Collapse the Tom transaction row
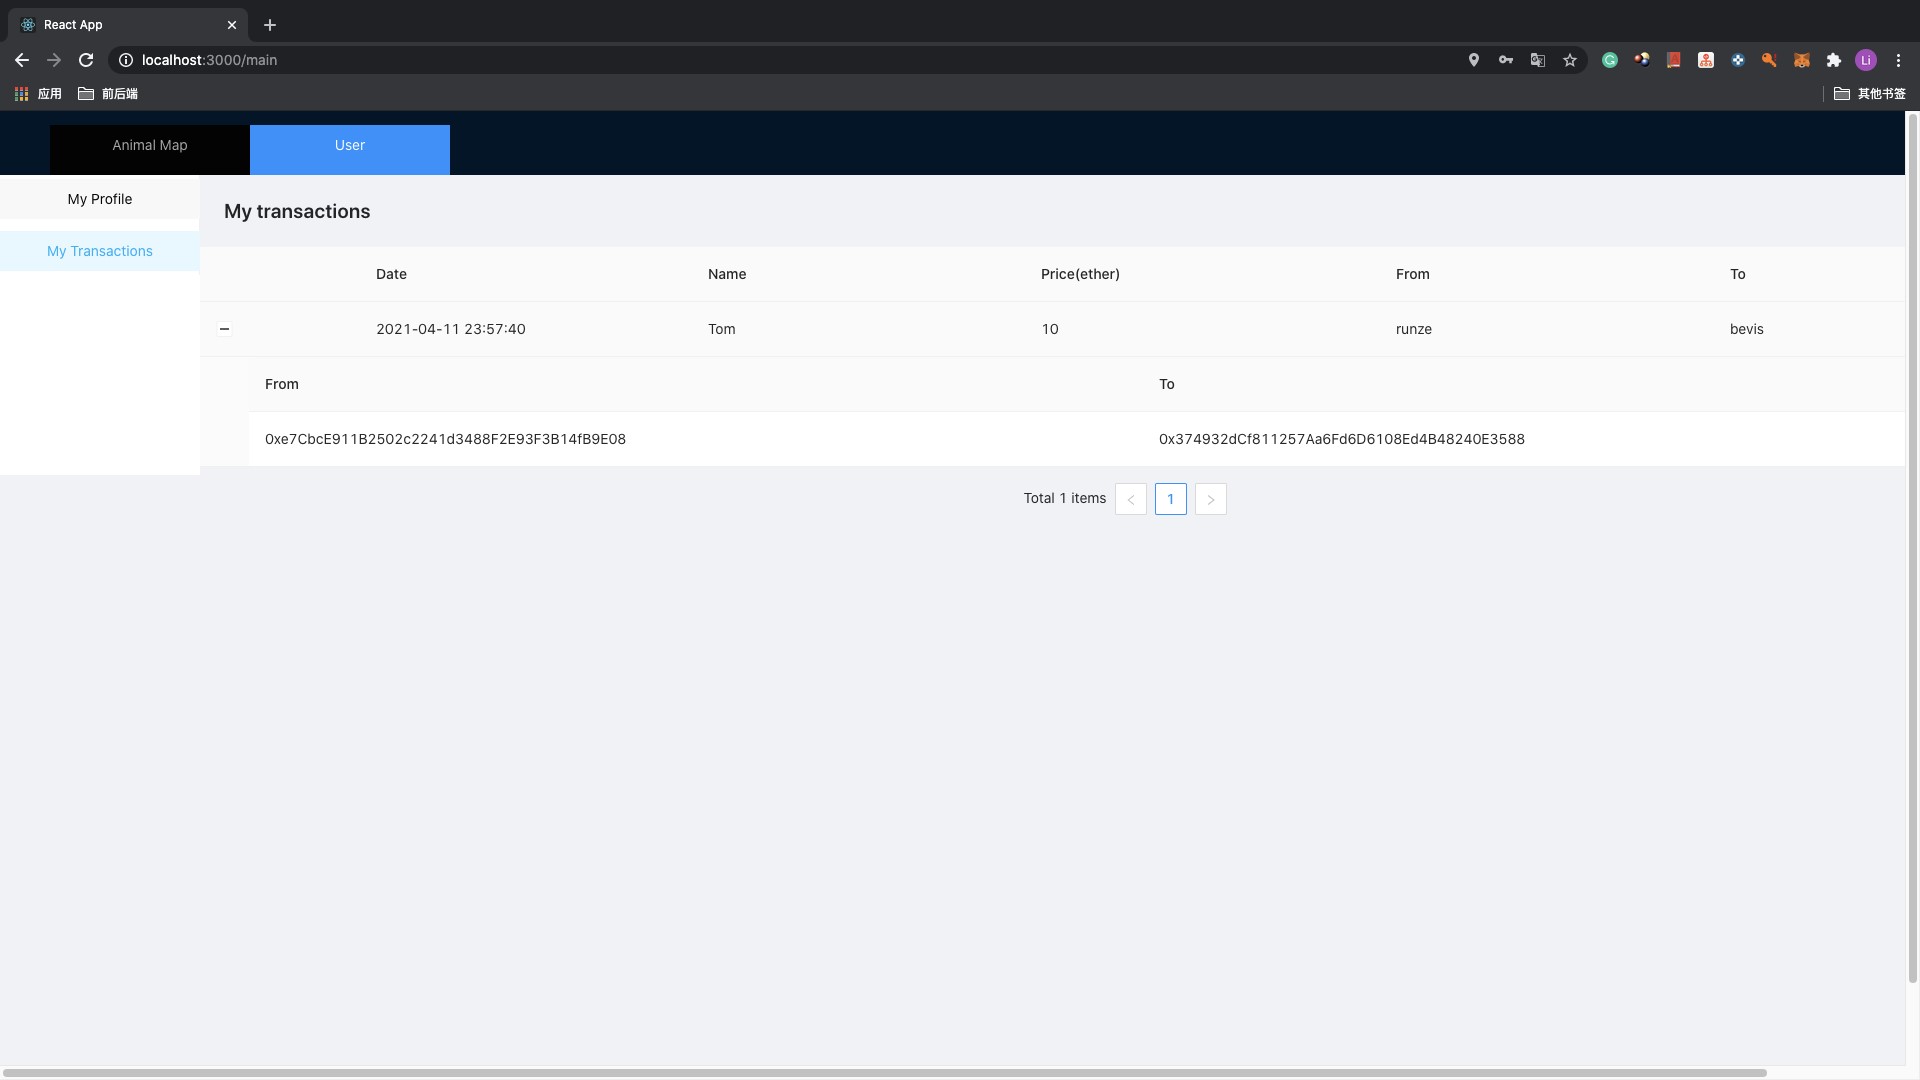The width and height of the screenshot is (1920, 1080). 224,329
